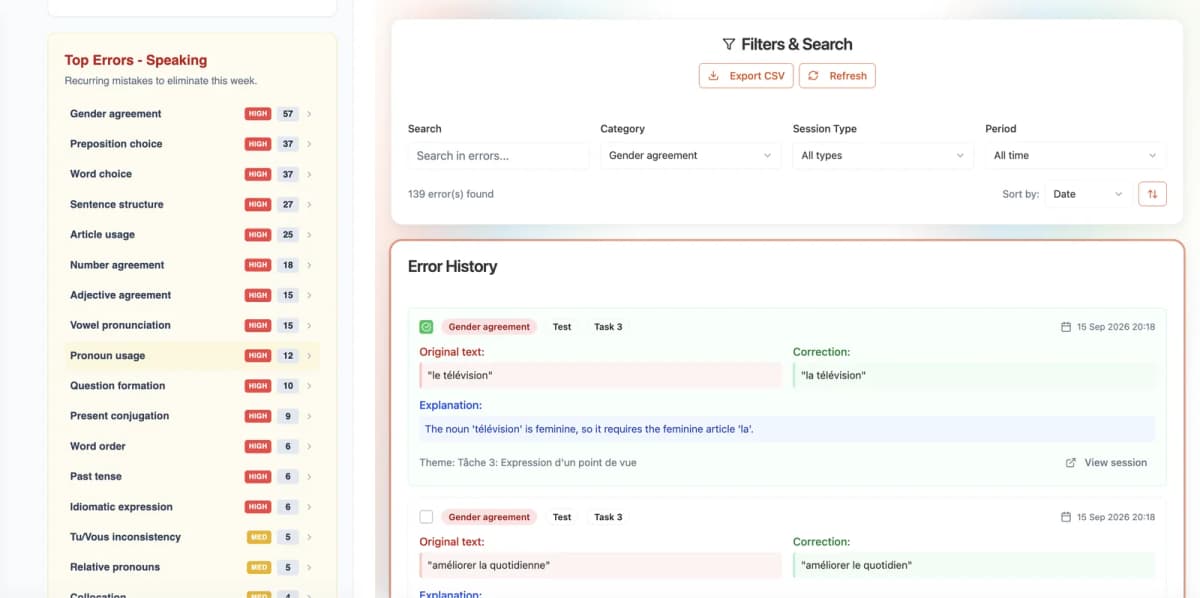Expand chevron beside Gender agreement count 57
This screenshot has height=598, width=1200.
click(x=309, y=114)
